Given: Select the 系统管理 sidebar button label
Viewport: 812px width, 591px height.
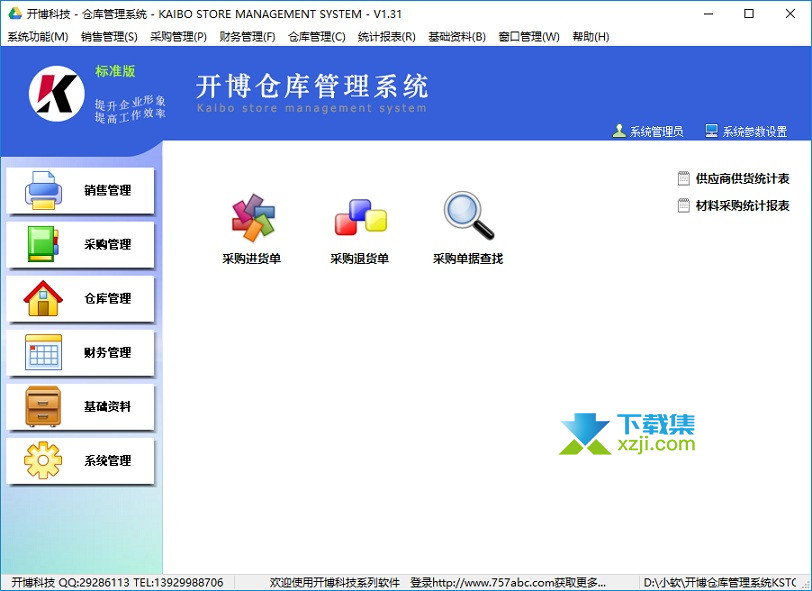Looking at the screenshot, I should point(108,461).
